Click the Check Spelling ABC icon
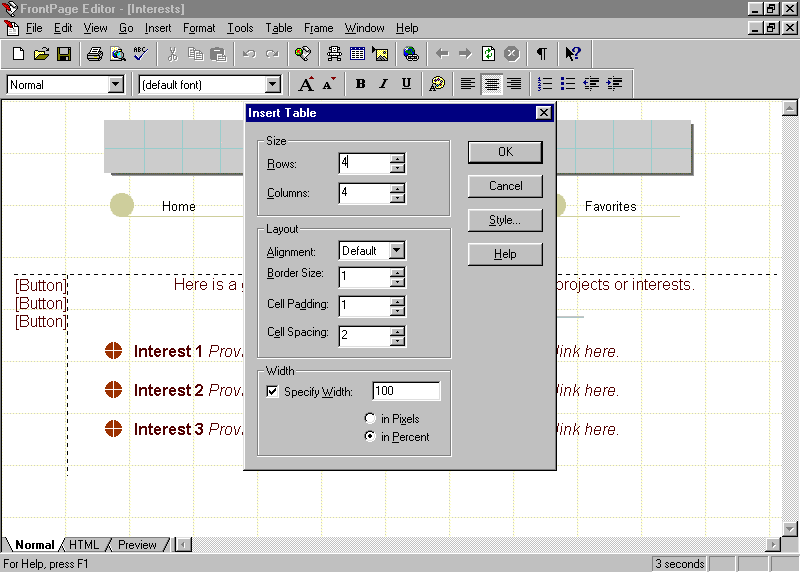This screenshot has width=800, height=572. 140,54
